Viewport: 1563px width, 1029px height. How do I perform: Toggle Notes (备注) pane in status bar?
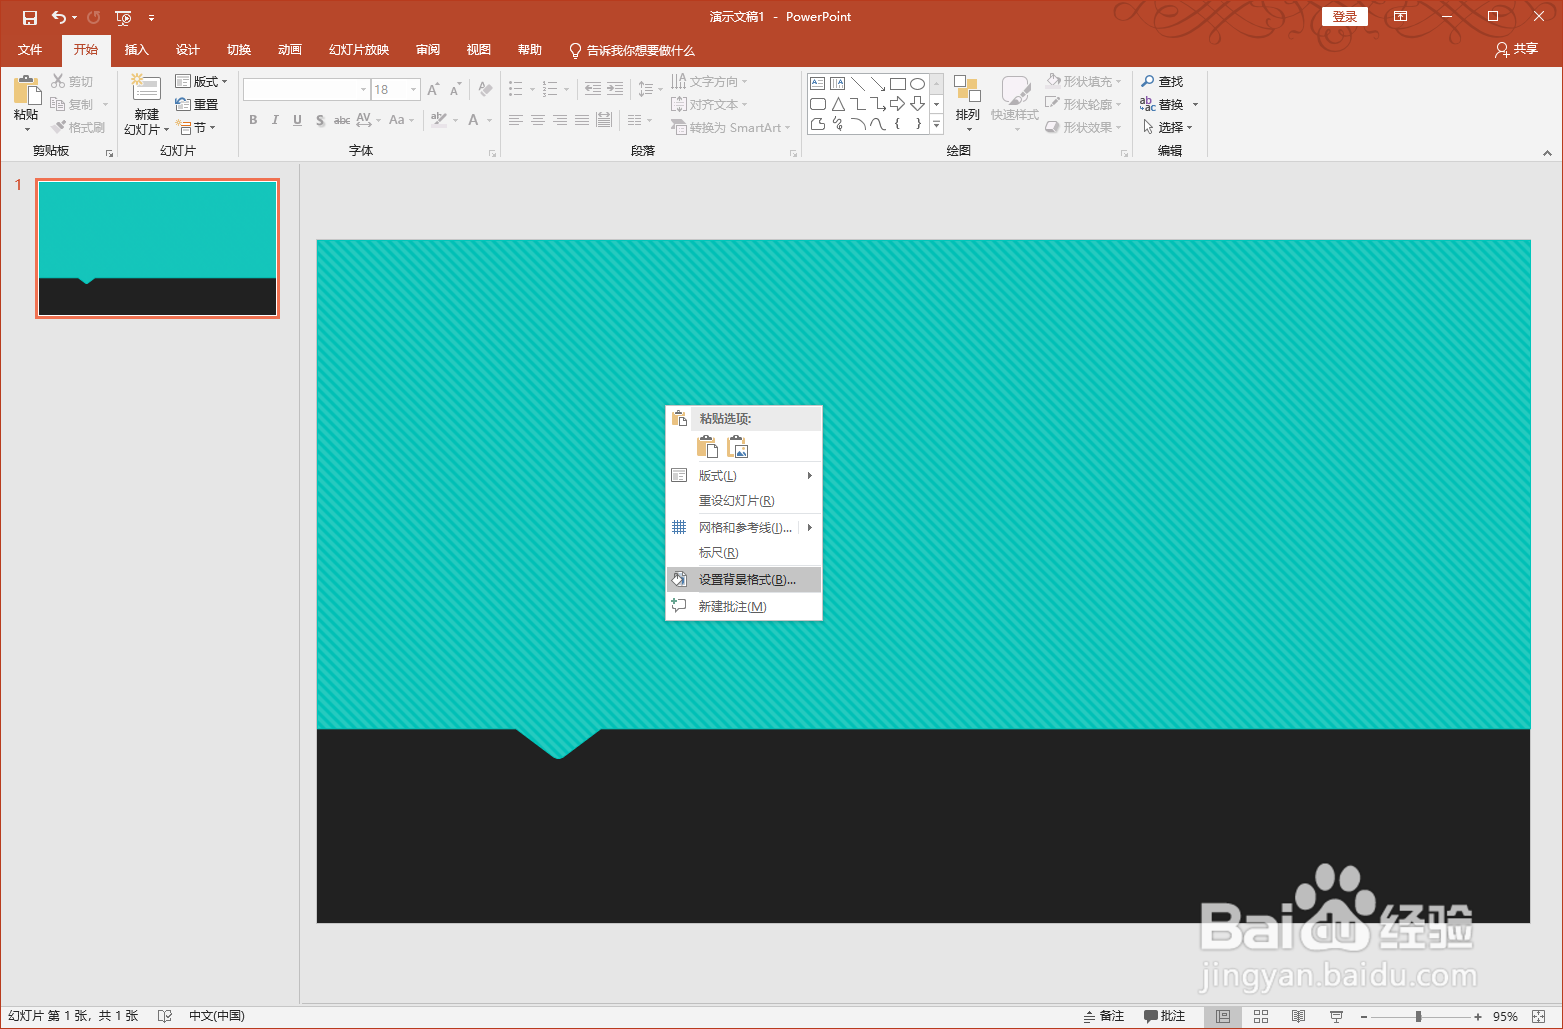coord(1104,1016)
